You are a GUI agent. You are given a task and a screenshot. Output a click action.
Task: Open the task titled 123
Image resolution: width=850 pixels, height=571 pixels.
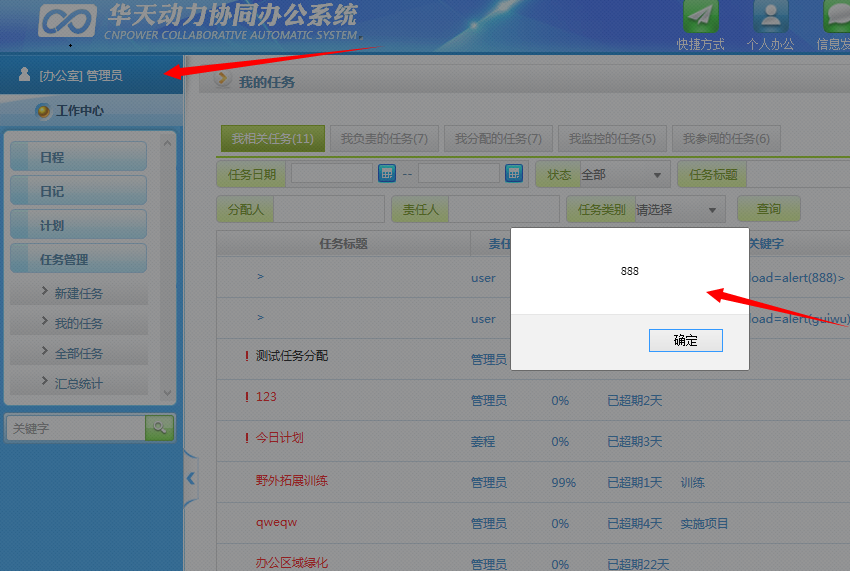pos(266,397)
